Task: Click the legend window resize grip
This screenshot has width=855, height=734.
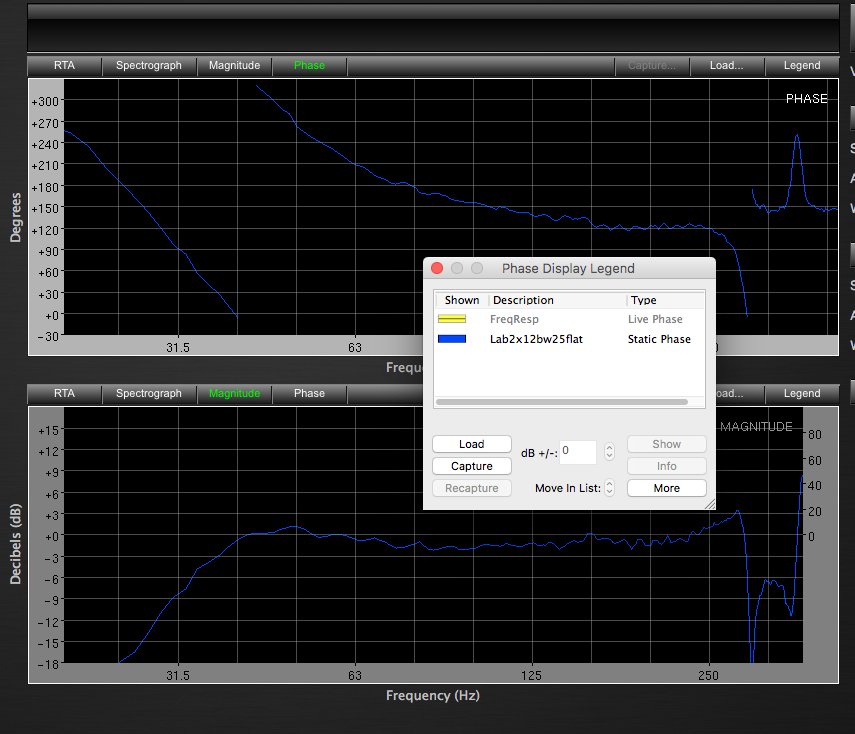Action: tap(709, 504)
